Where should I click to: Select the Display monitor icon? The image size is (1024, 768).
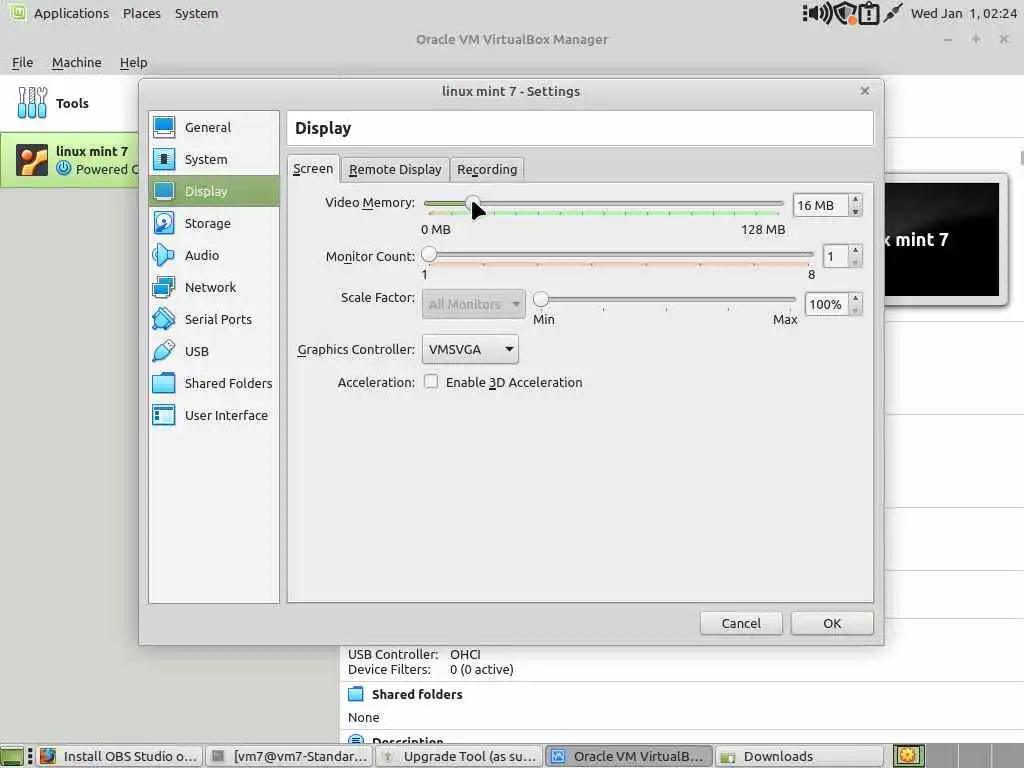(164, 191)
